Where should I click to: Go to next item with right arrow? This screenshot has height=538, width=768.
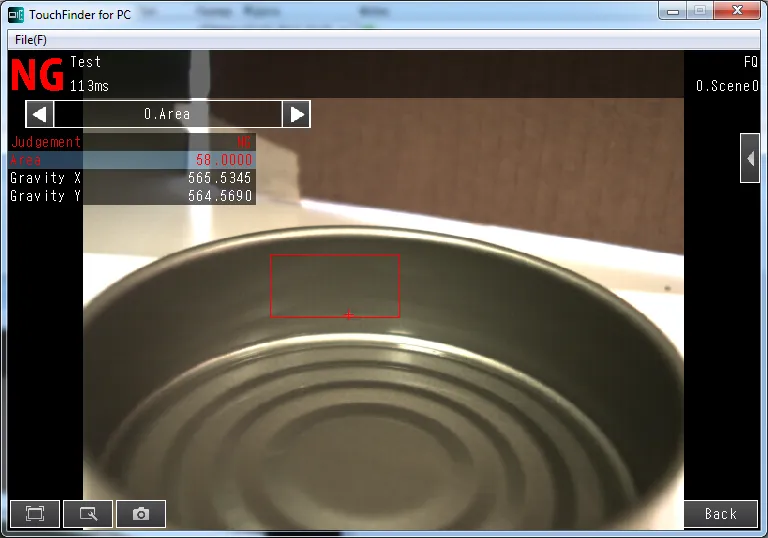coord(296,114)
